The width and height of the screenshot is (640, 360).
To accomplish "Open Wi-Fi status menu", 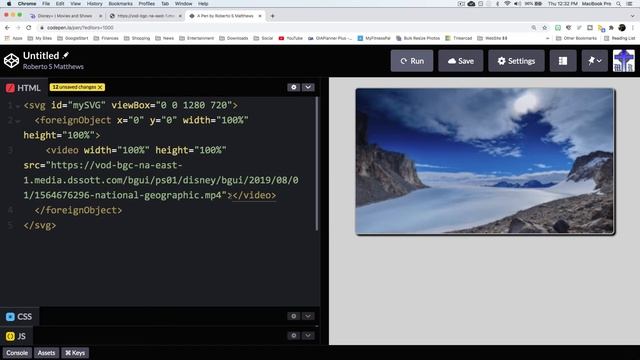I will (507, 4).
